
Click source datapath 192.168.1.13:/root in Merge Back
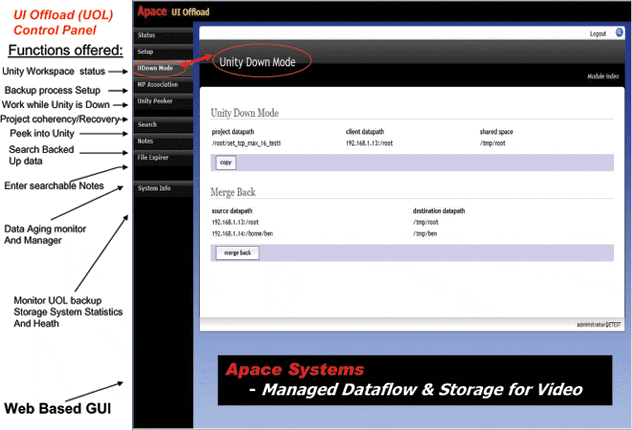(235, 222)
